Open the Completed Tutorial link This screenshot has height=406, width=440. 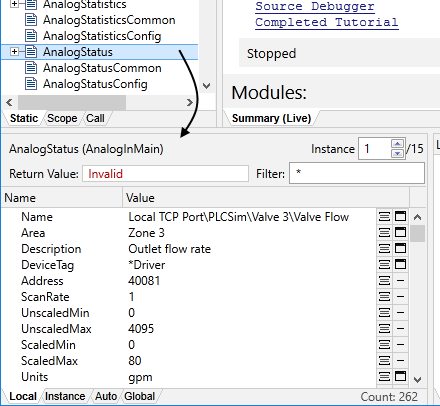point(327,22)
